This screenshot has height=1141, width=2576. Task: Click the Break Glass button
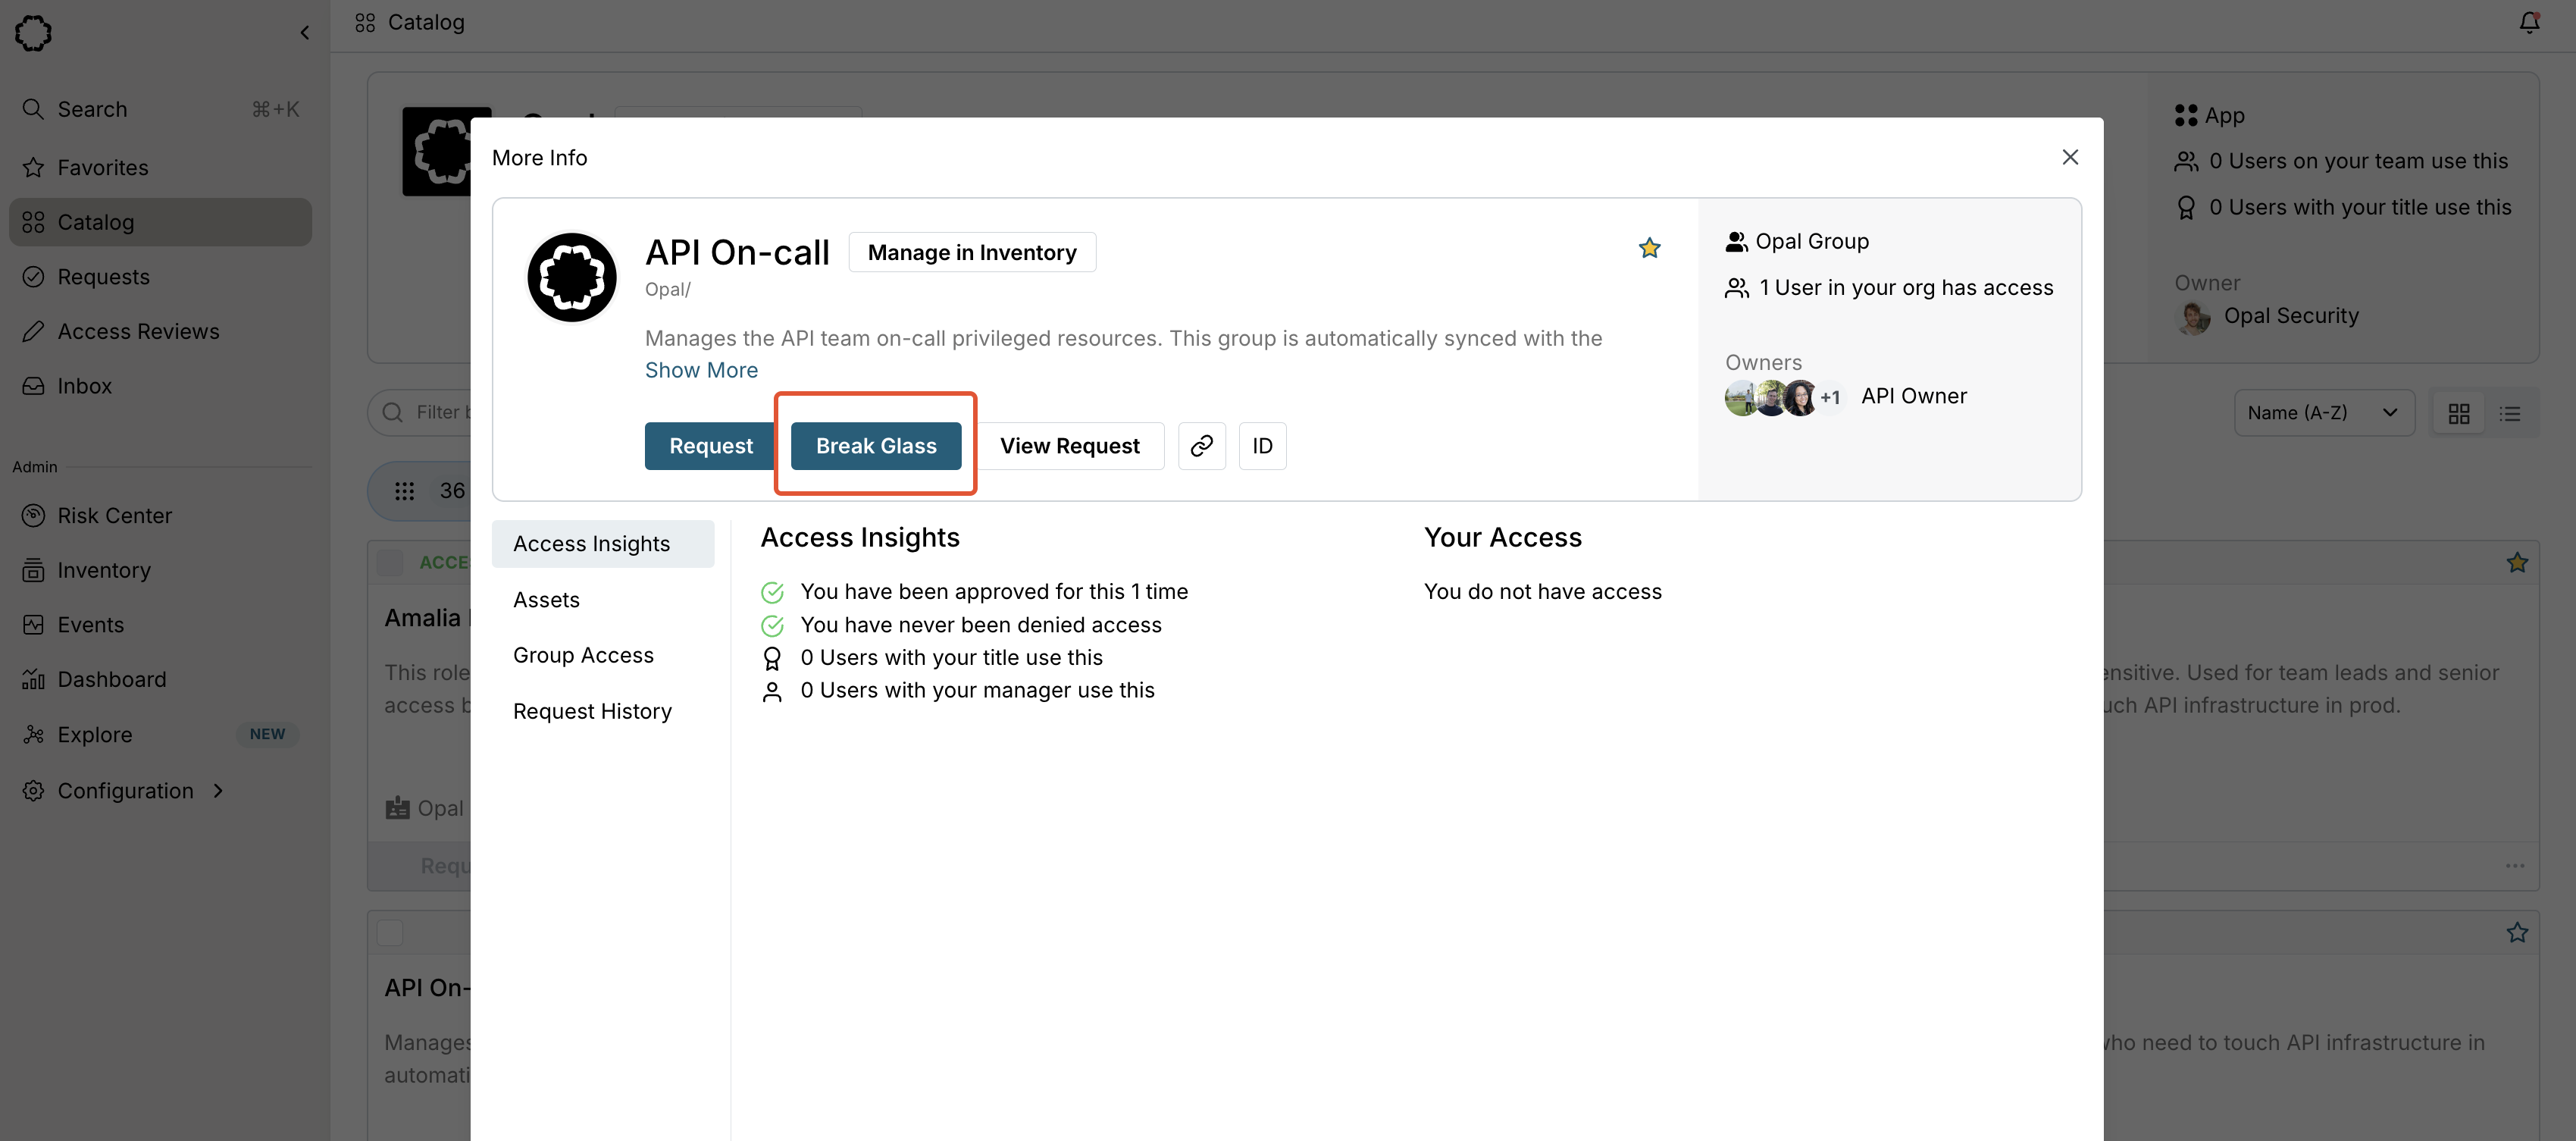pyautogui.click(x=875, y=446)
